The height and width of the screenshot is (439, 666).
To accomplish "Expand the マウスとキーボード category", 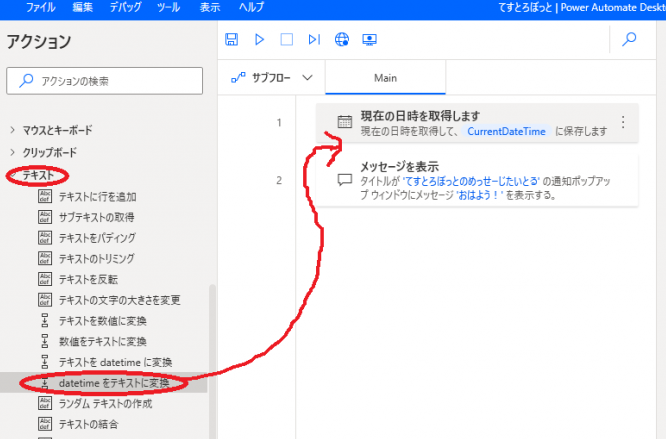I will click(56, 130).
